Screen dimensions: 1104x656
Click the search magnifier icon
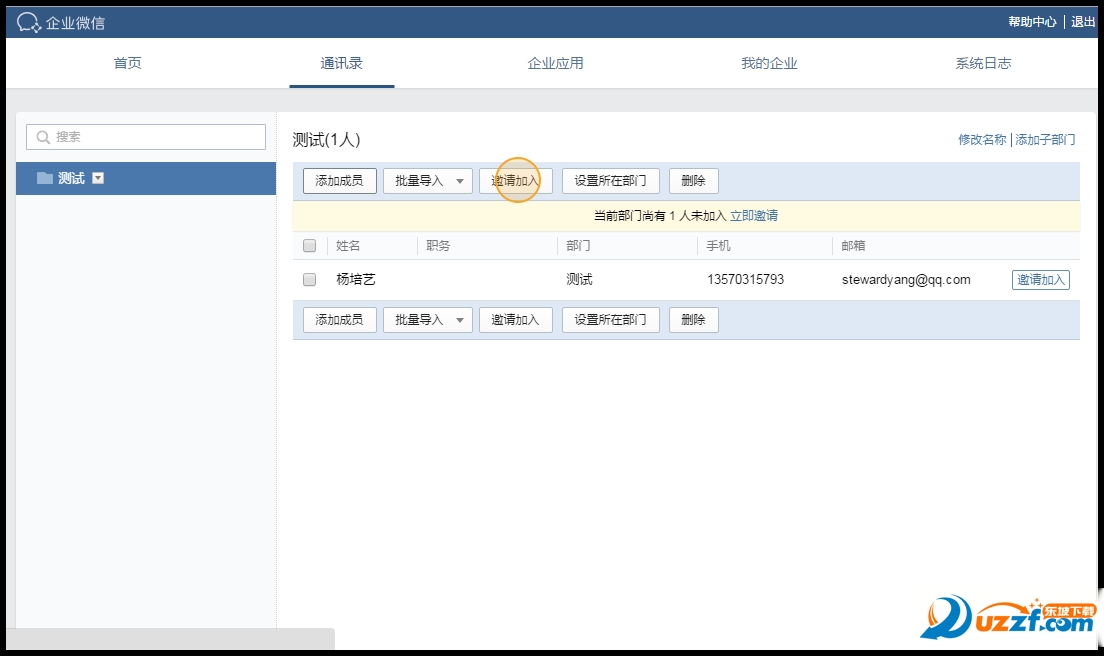coord(42,136)
